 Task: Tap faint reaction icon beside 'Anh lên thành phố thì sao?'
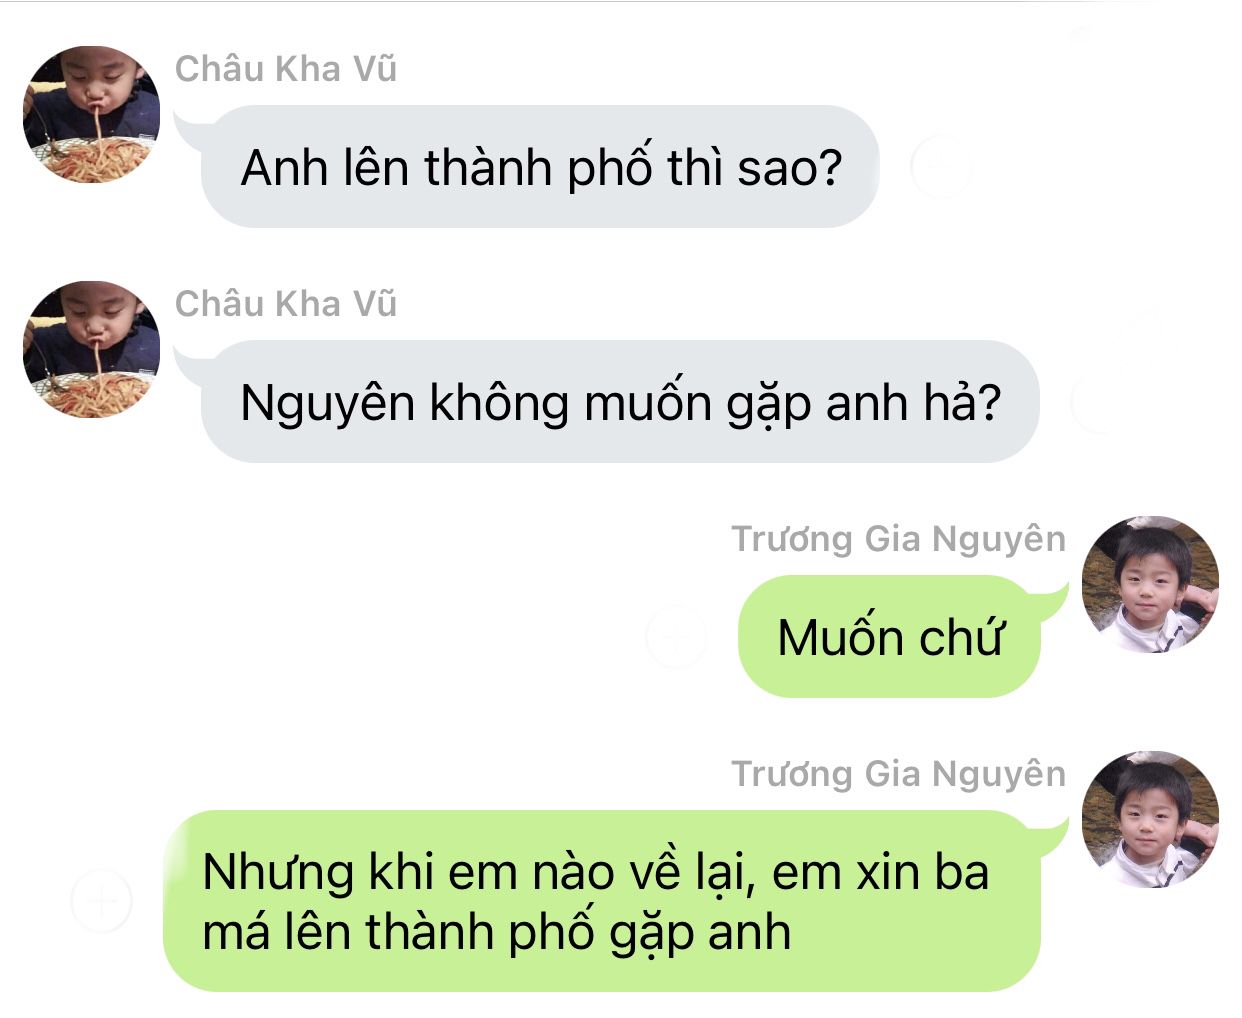click(941, 167)
